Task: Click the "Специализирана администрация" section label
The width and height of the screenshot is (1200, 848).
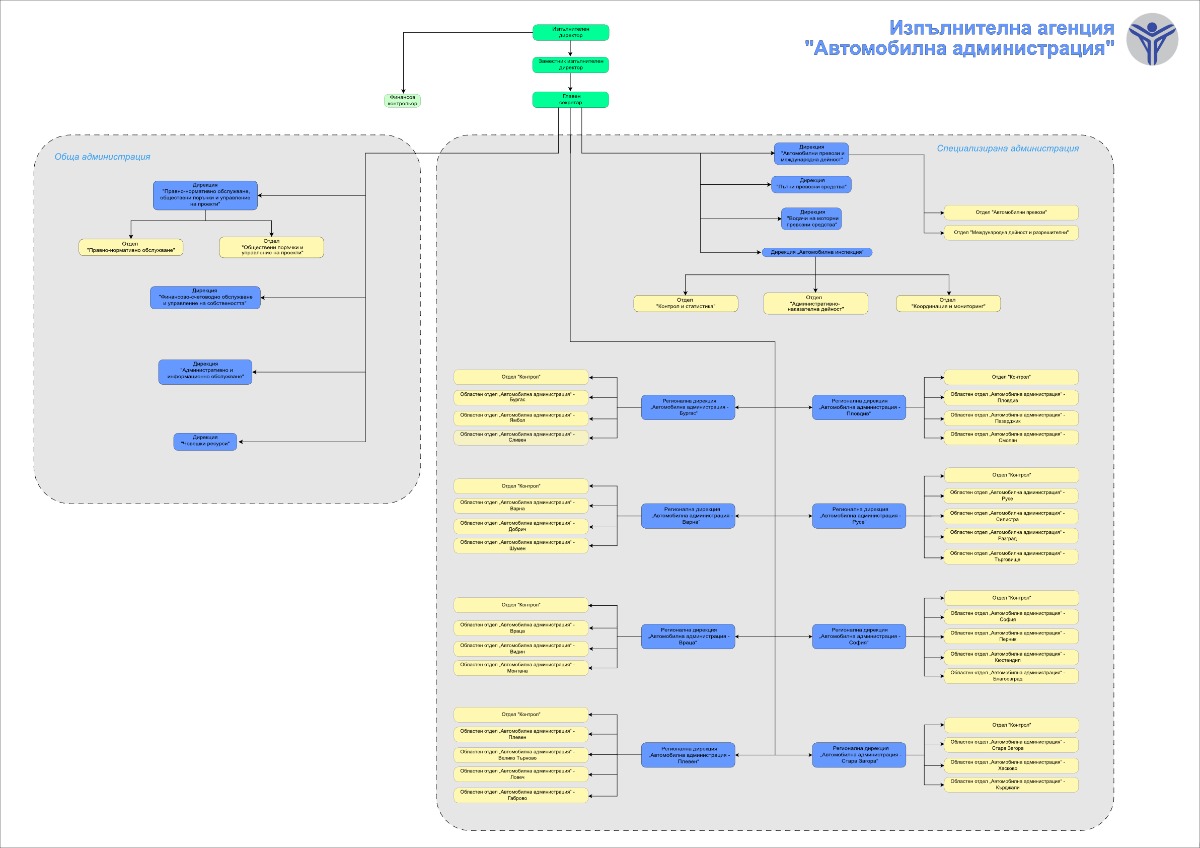Action: [1008, 148]
